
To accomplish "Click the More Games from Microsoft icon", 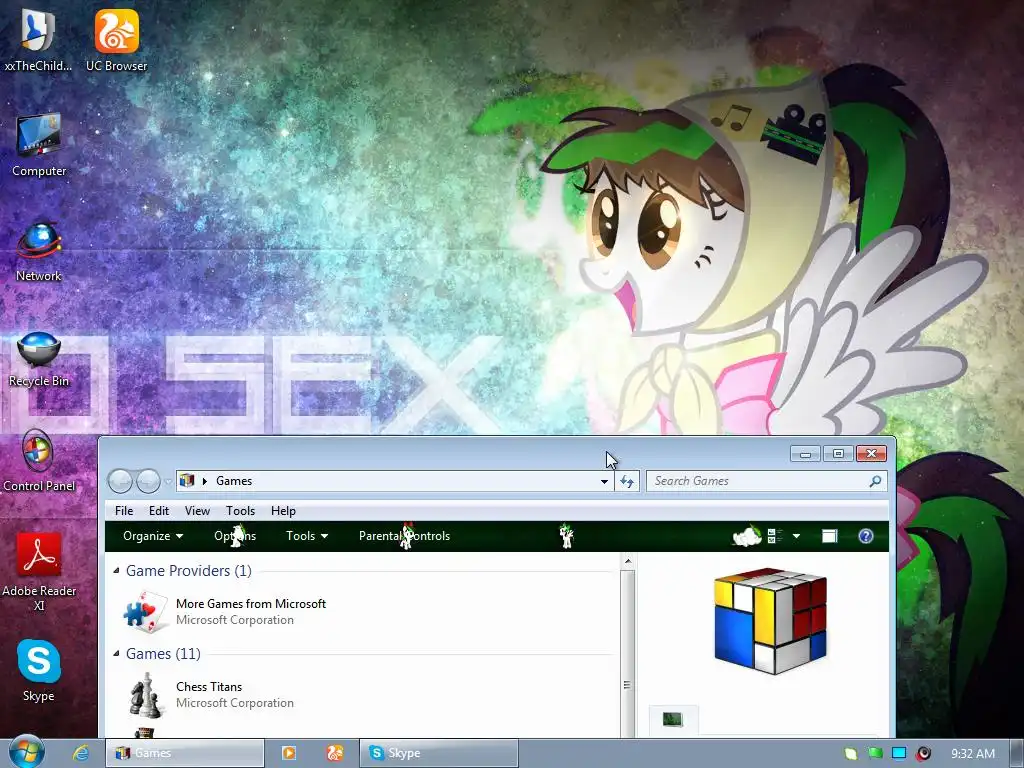I will coord(144,611).
